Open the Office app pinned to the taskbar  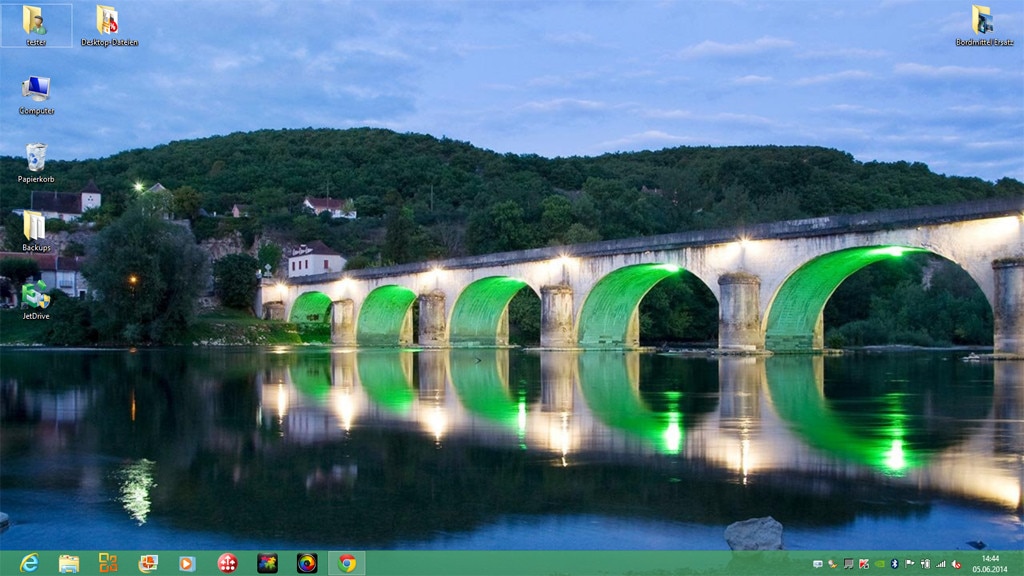tap(107, 560)
